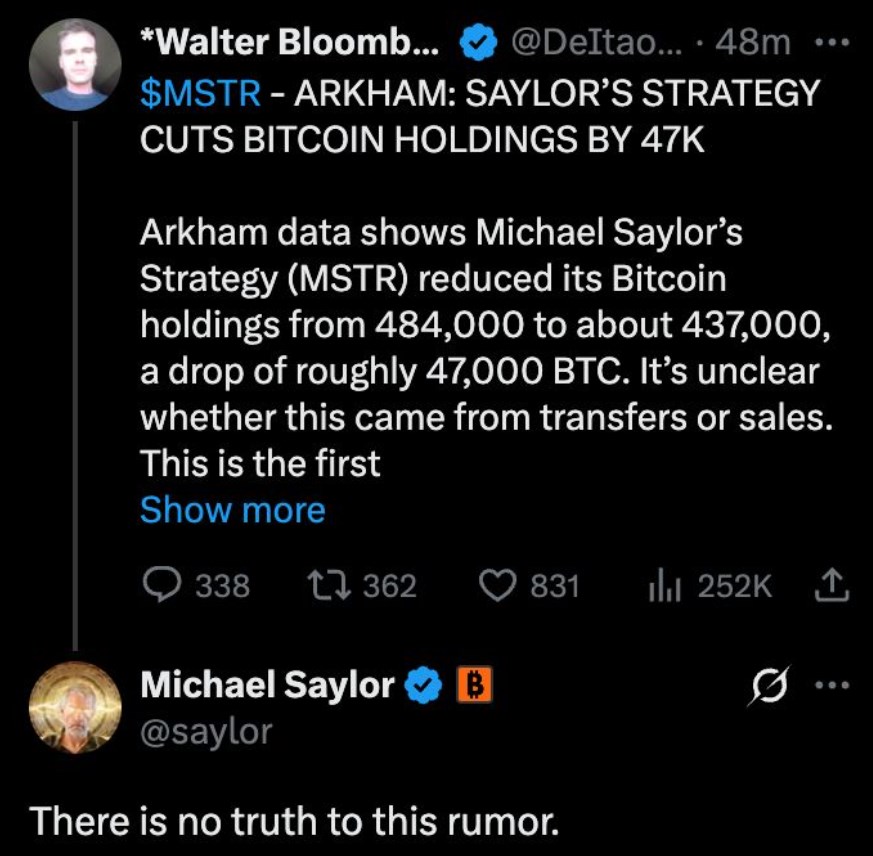The width and height of the screenshot is (873, 856).
Task: Click the $MSTR cashtag link
Action: (x=201, y=93)
